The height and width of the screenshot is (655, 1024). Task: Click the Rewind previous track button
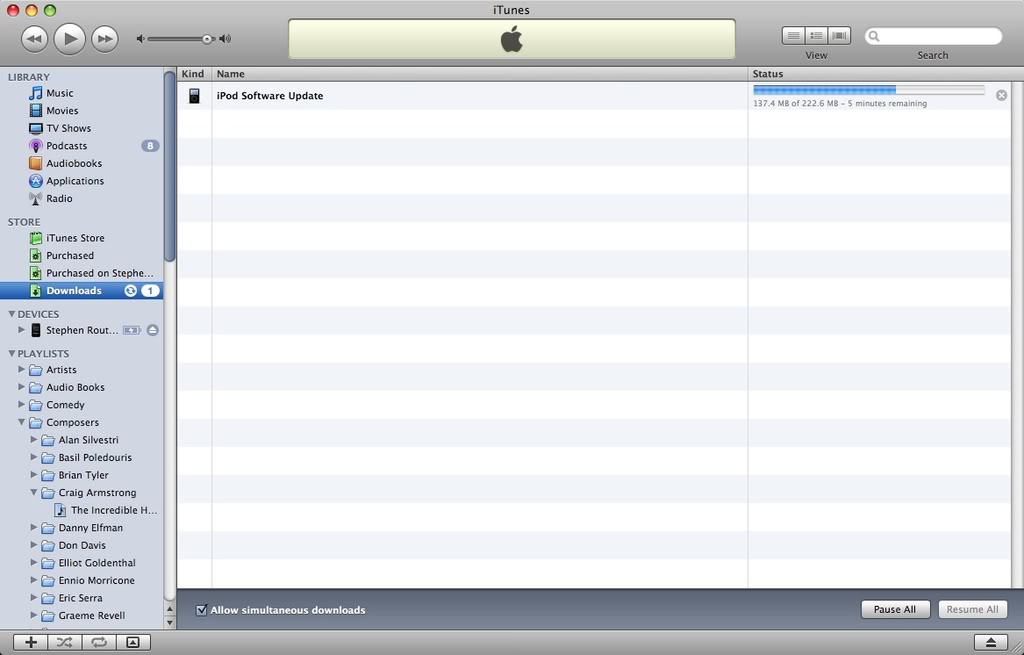[x=35, y=39]
